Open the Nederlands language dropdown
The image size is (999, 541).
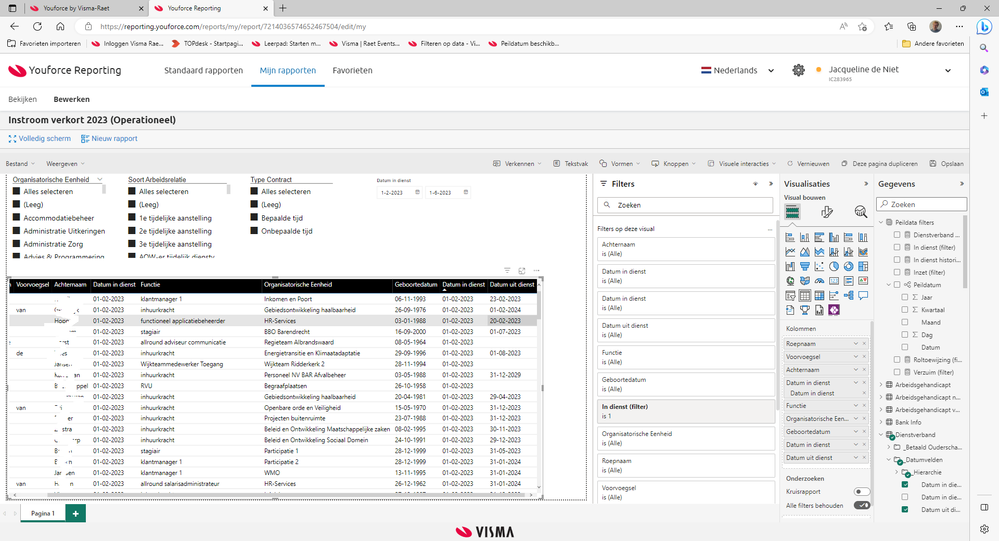(738, 70)
